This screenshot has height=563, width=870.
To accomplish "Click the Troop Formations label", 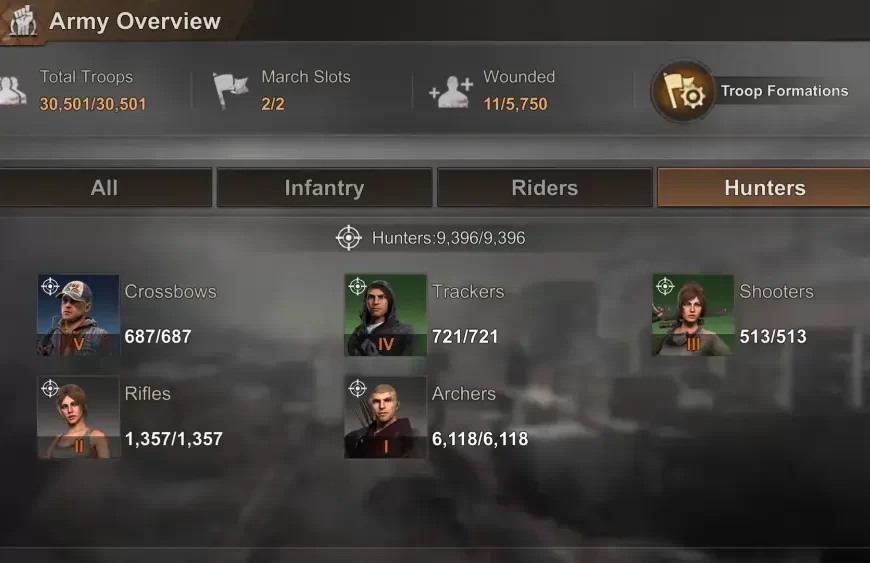I will pyautogui.click(x=785, y=91).
